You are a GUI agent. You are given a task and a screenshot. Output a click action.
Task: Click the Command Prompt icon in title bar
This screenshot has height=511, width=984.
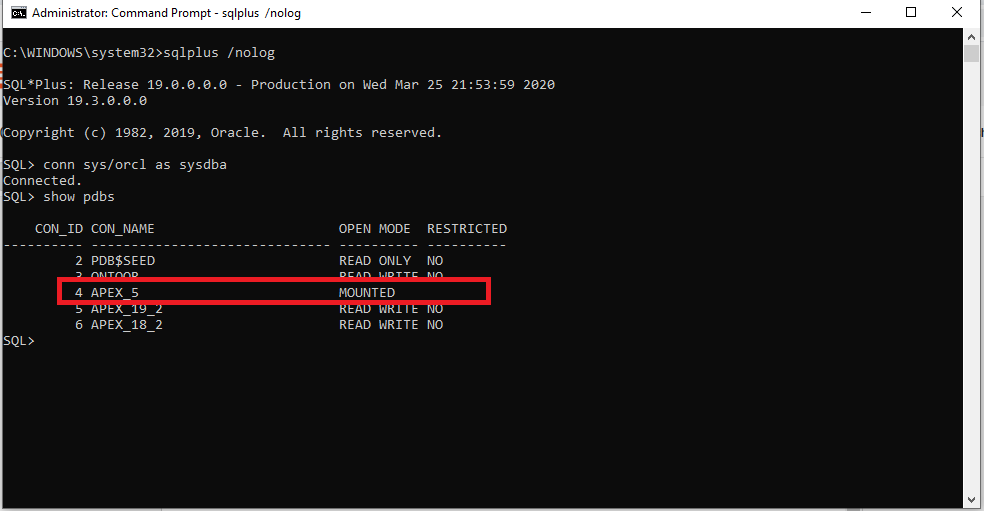pos(17,13)
